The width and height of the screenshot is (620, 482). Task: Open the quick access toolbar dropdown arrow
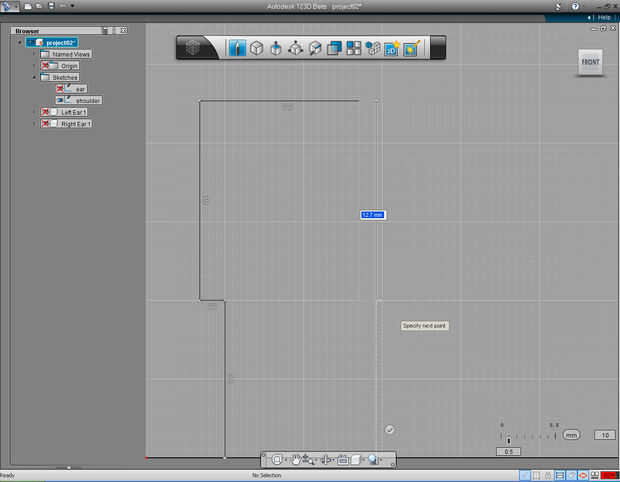click(x=72, y=6)
